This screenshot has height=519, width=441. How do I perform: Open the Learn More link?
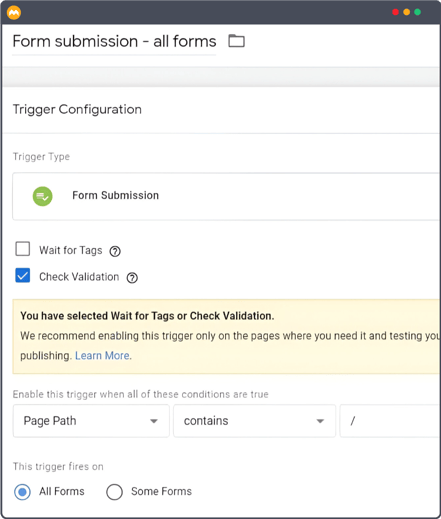click(102, 356)
